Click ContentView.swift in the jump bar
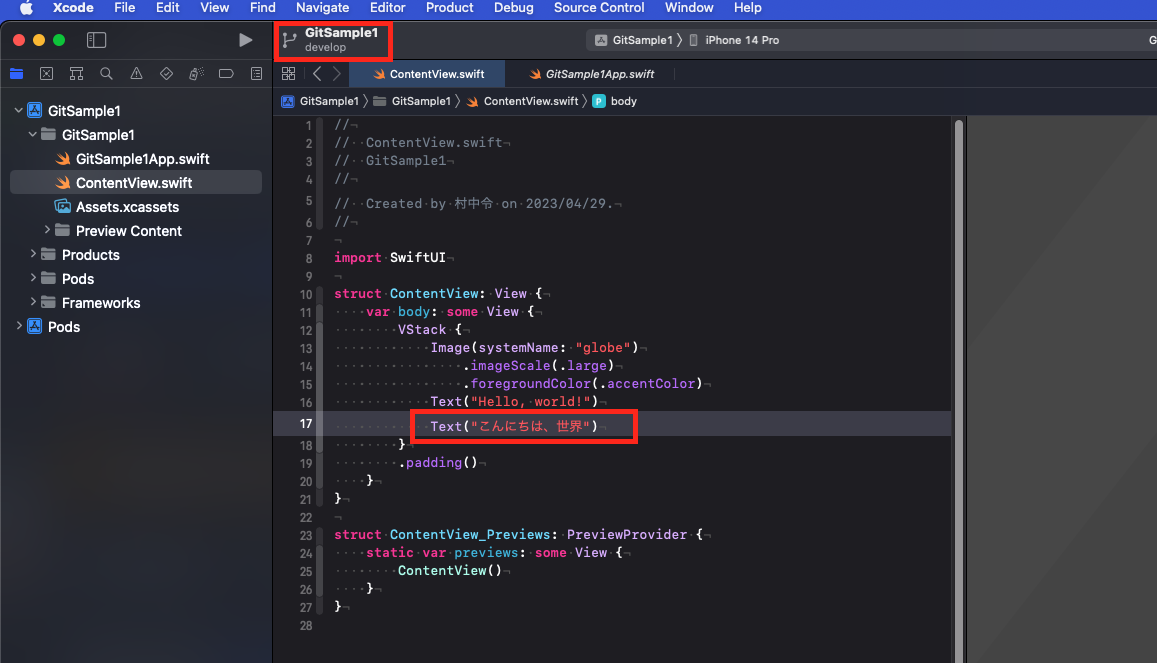This screenshot has width=1157, height=663. pyautogui.click(x=522, y=101)
